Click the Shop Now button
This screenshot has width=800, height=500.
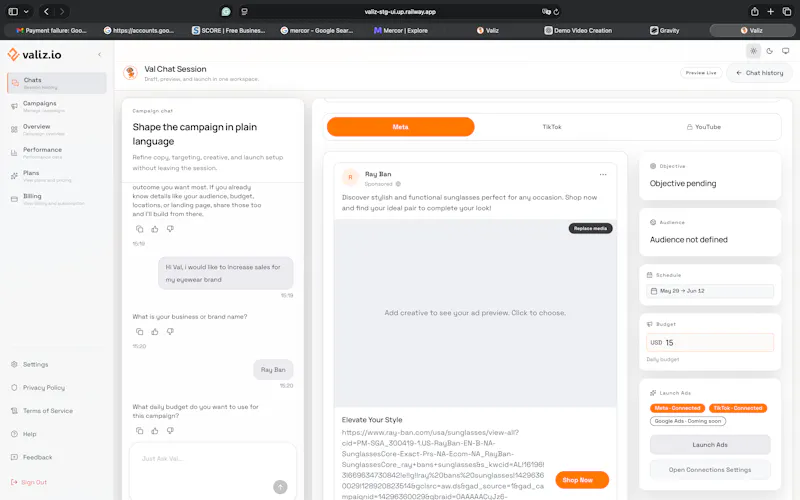[582, 480]
